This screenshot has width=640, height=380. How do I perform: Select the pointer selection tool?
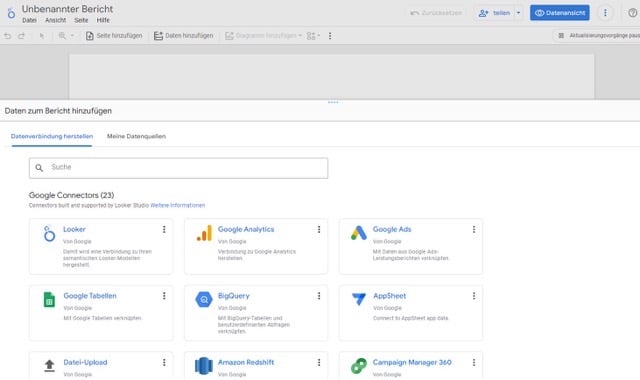click(42, 36)
